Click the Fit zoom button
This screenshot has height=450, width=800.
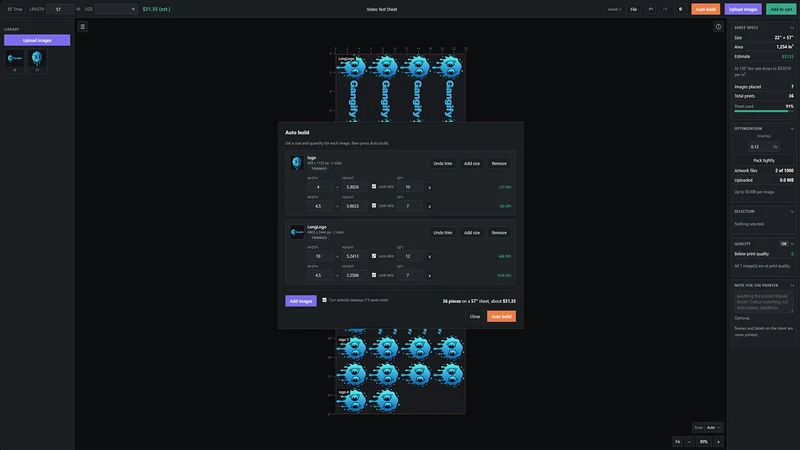pos(678,441)
